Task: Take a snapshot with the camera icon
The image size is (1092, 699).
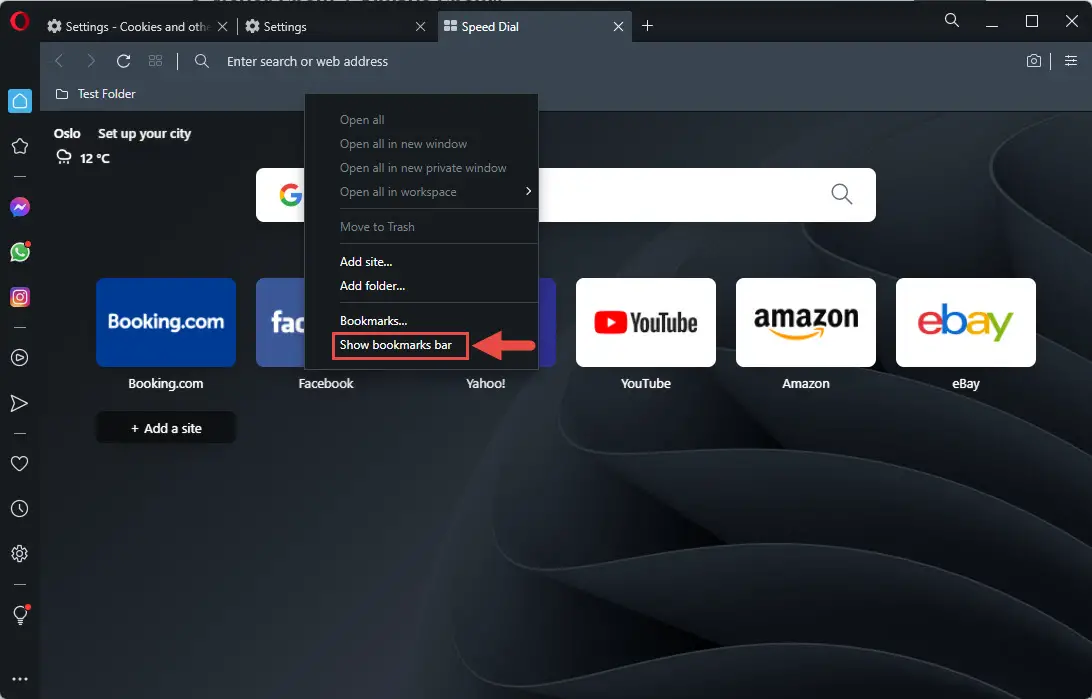Action: pyautogui.click(x=1034, y=61)
